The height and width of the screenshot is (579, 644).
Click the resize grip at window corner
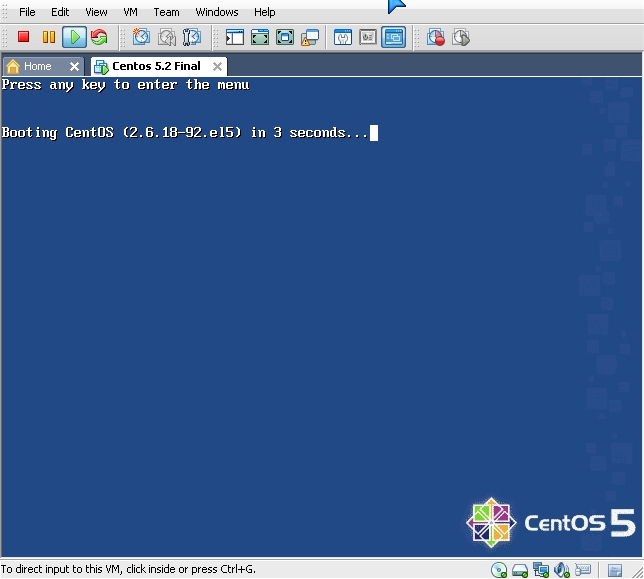[x=637, y=572]
